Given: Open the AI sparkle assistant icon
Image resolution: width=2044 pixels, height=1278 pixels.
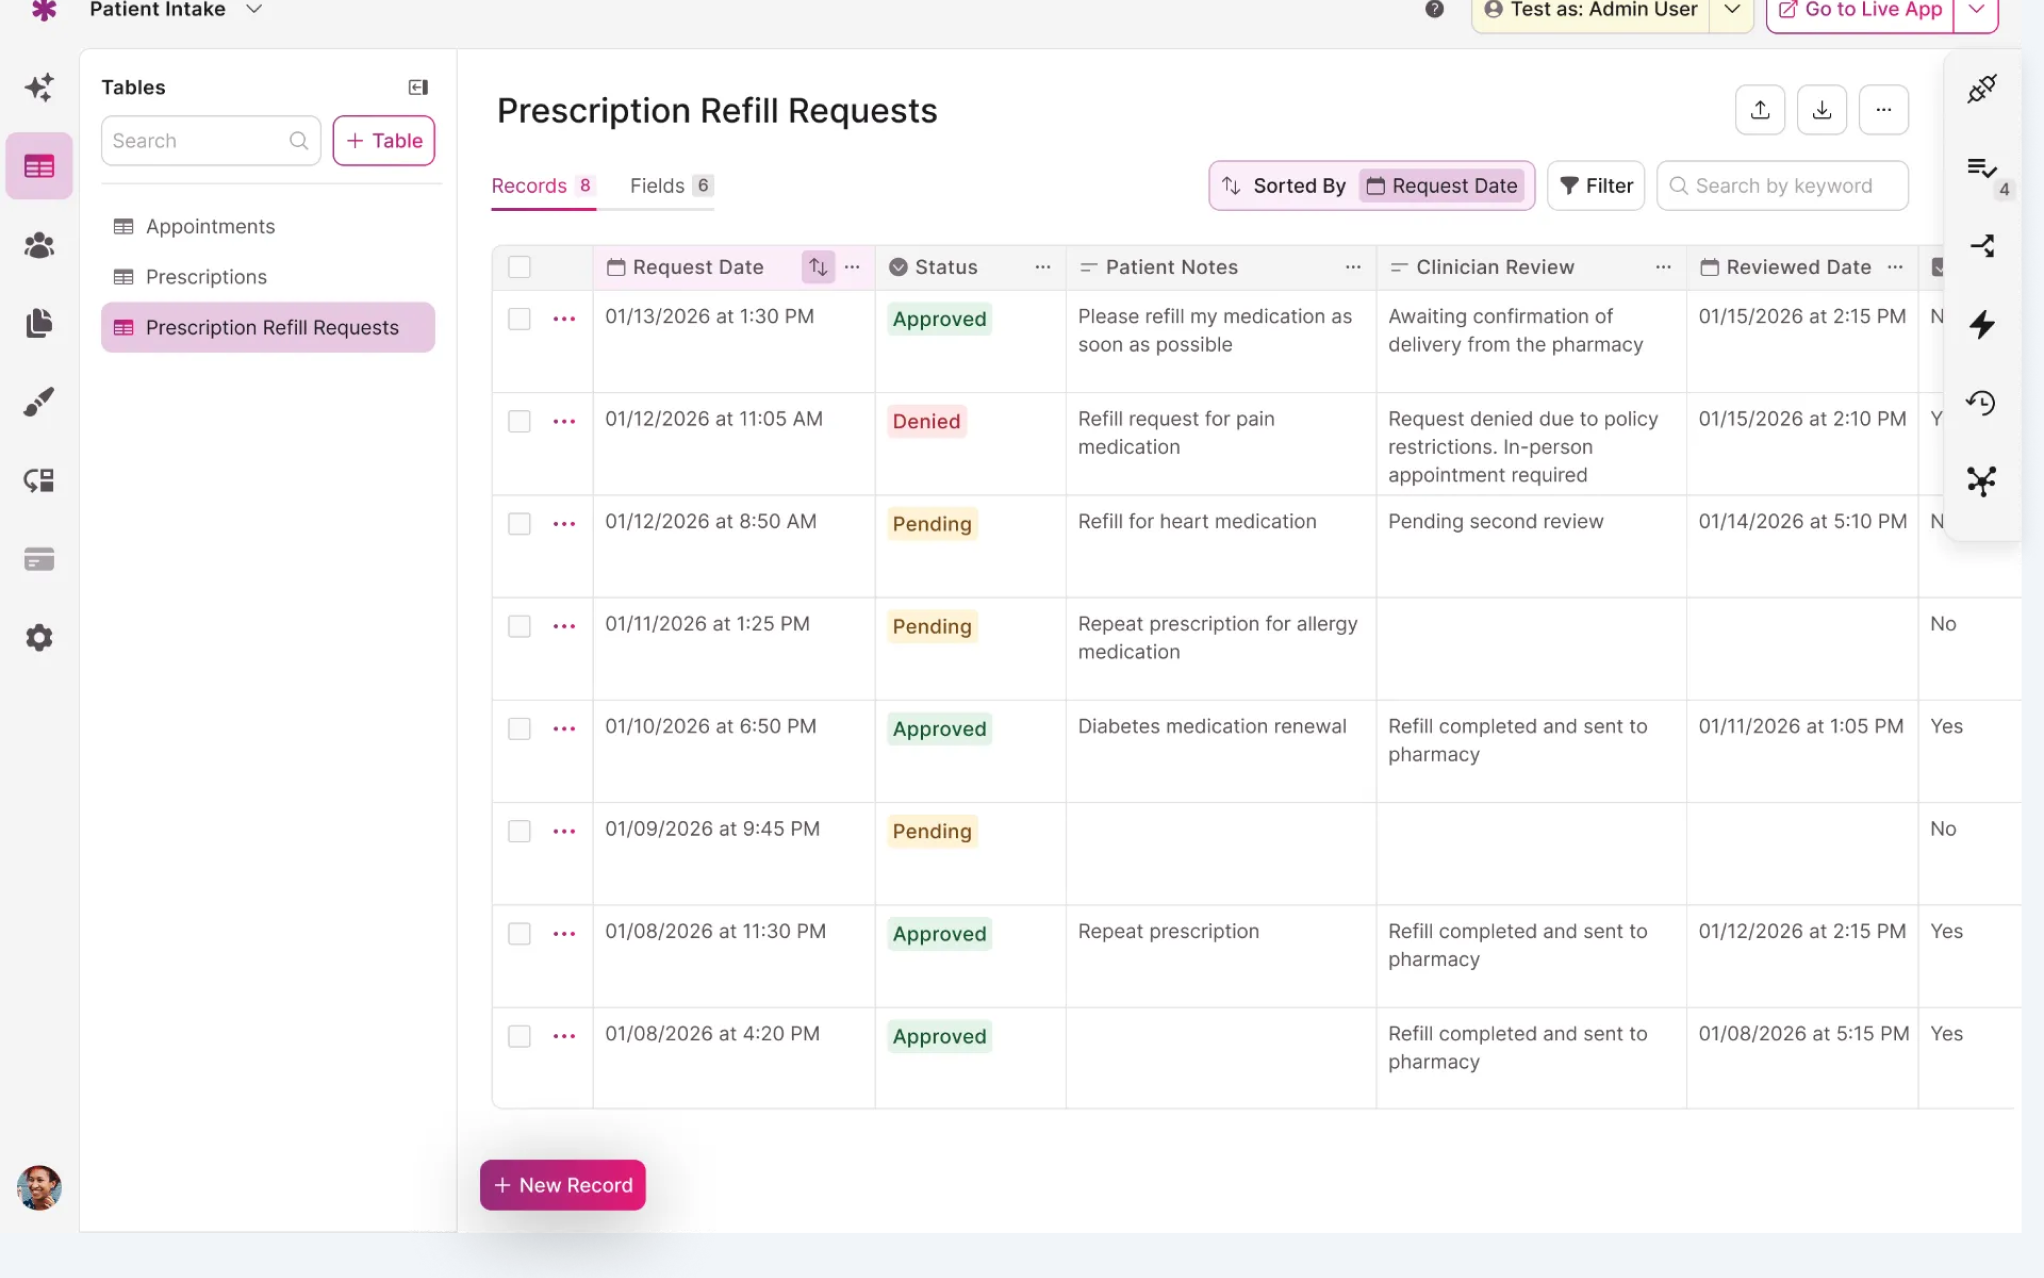Looking at the screenshot, I should point(39,88).
